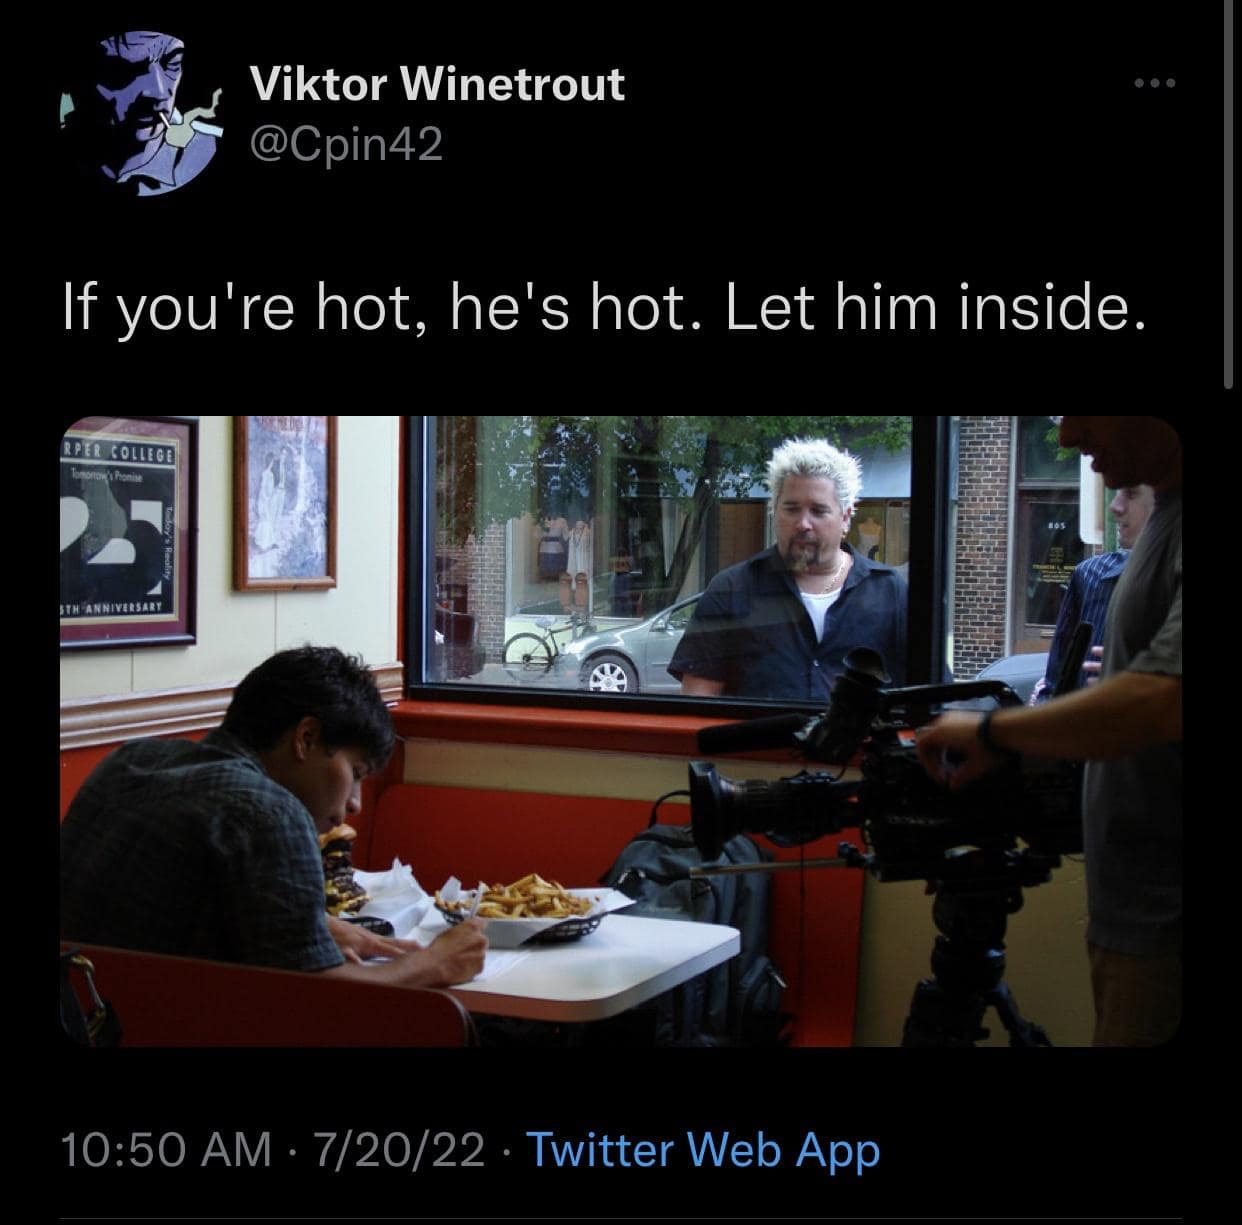Open the @Cpin42 handle link
Screen dimensions: 1242x1225
346,147
